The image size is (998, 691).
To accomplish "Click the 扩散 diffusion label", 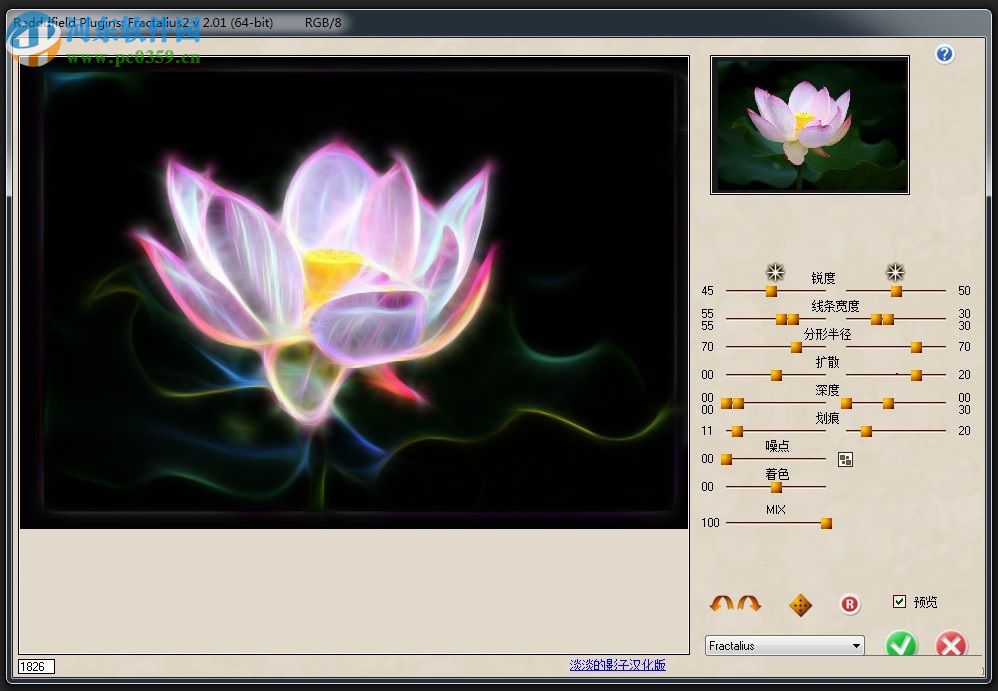I will tap(827, 362).
